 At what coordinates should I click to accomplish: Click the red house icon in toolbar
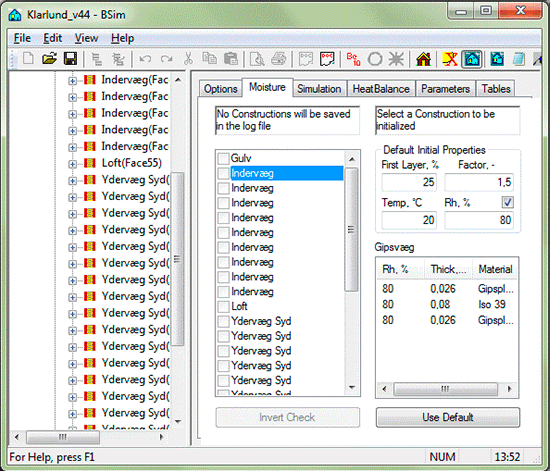(423, 59)
